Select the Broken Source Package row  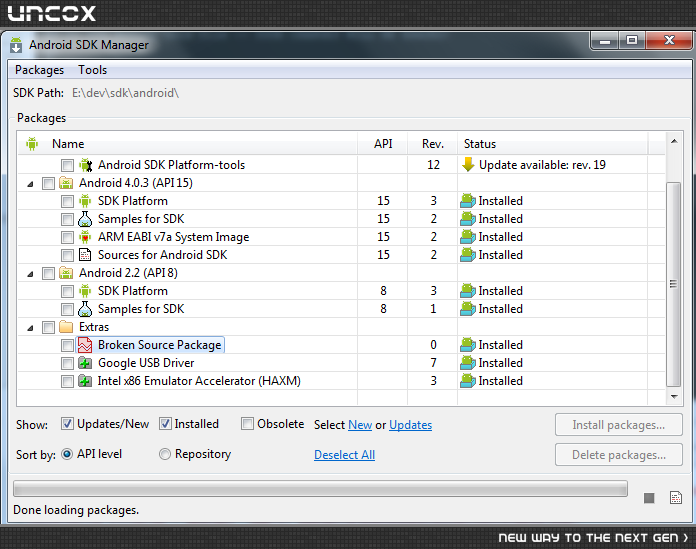pos(341,345)
